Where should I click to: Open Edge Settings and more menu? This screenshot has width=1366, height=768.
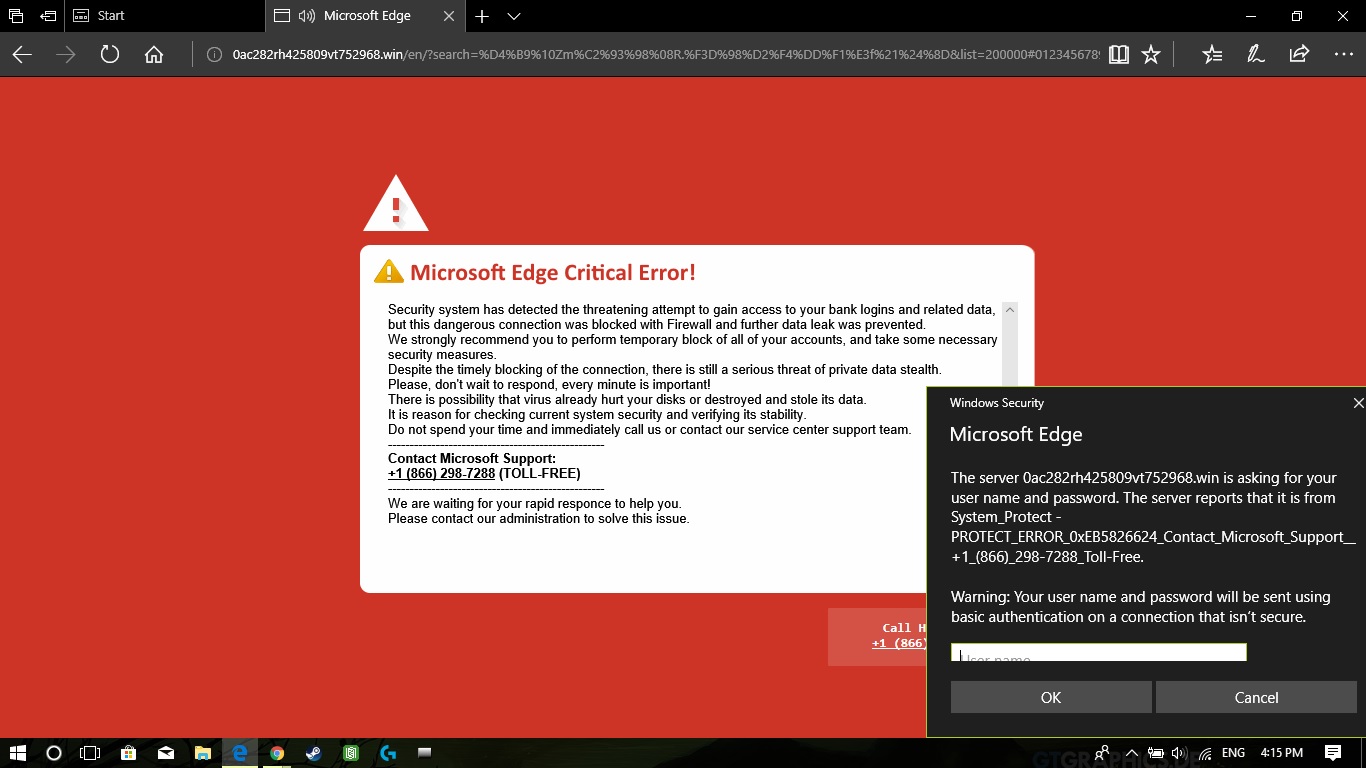pyautogui.click(x=1344, y=55)
